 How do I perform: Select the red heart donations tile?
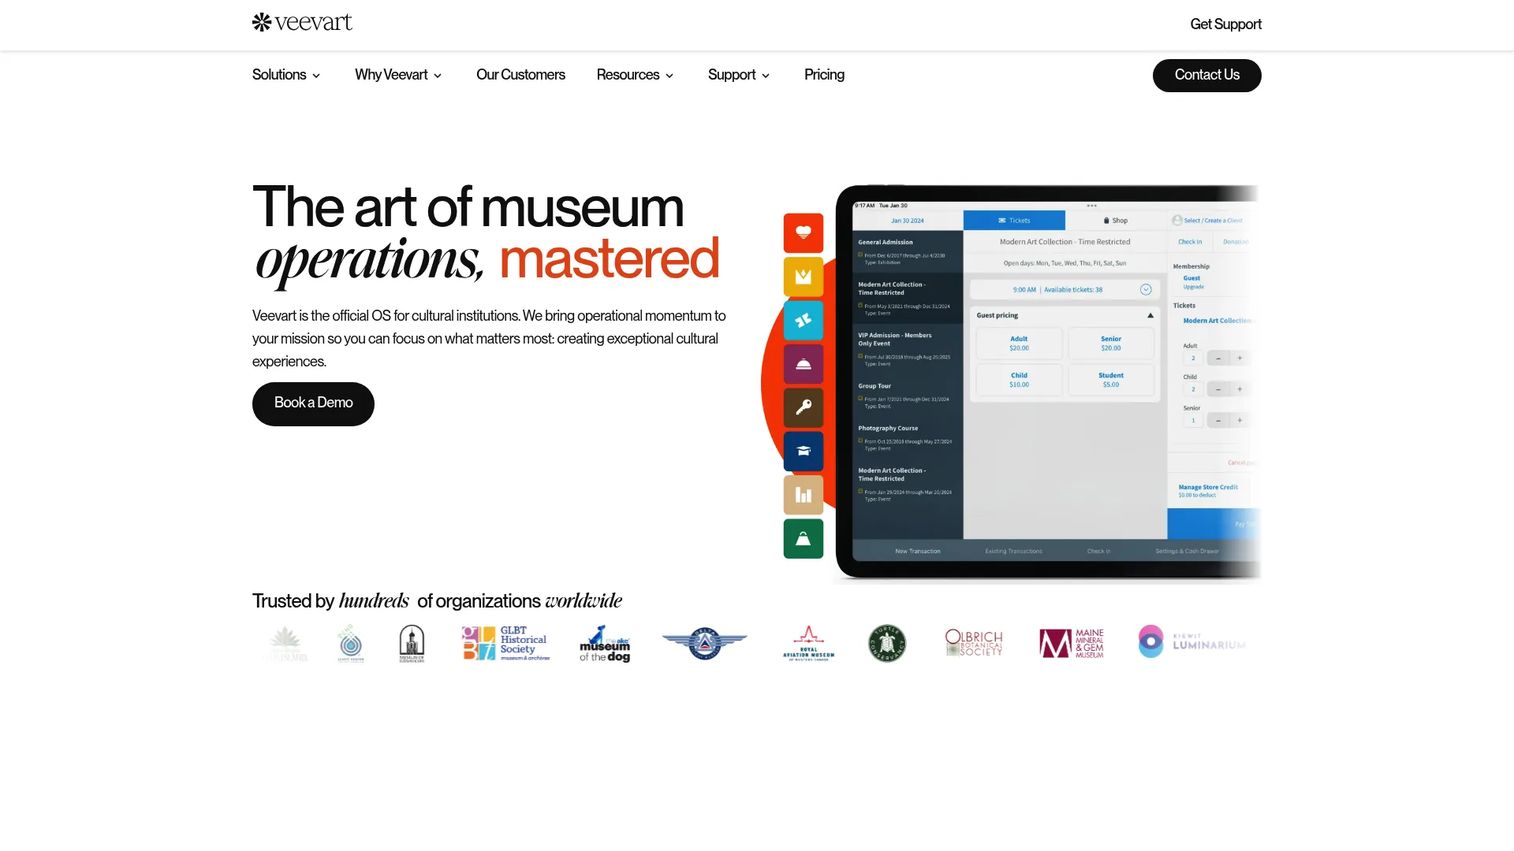pyautogui.click(x=803, y=233)
